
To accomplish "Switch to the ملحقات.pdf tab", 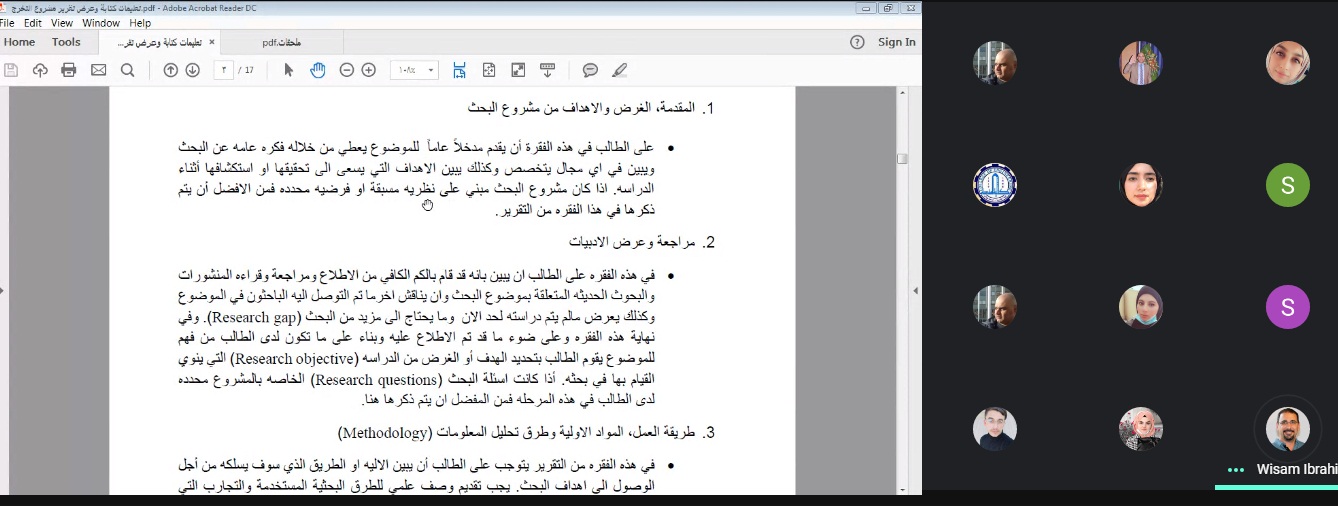I will pos(282,42).
